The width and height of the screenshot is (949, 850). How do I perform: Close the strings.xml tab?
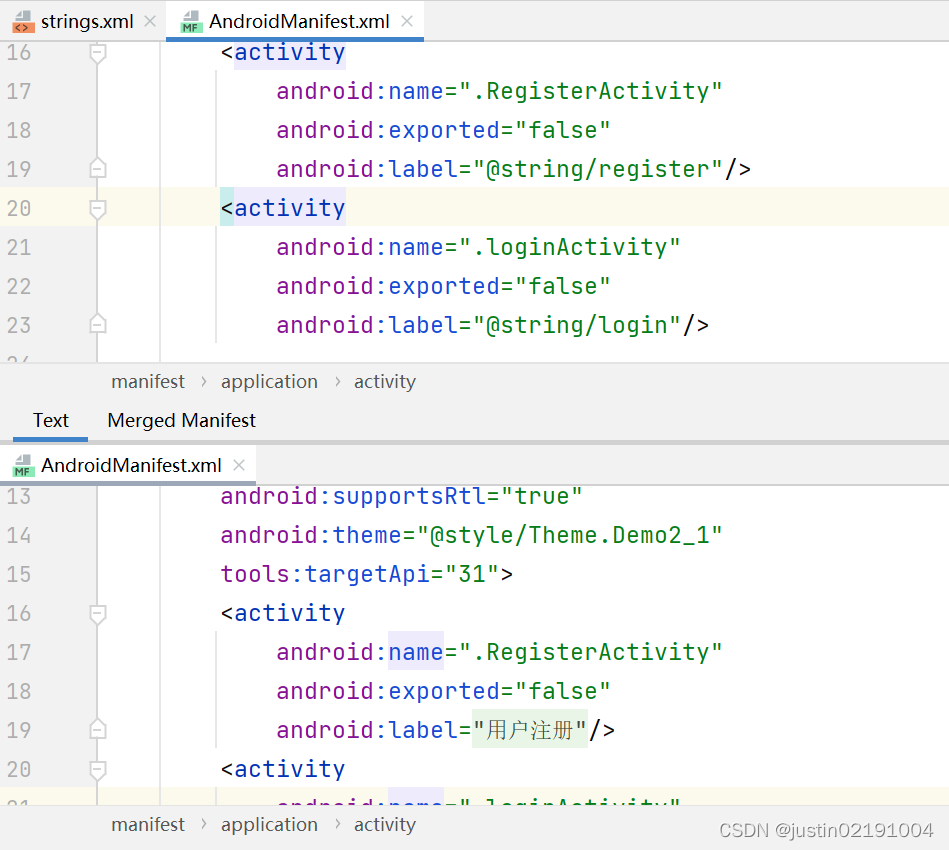click(x=150, y=21)
